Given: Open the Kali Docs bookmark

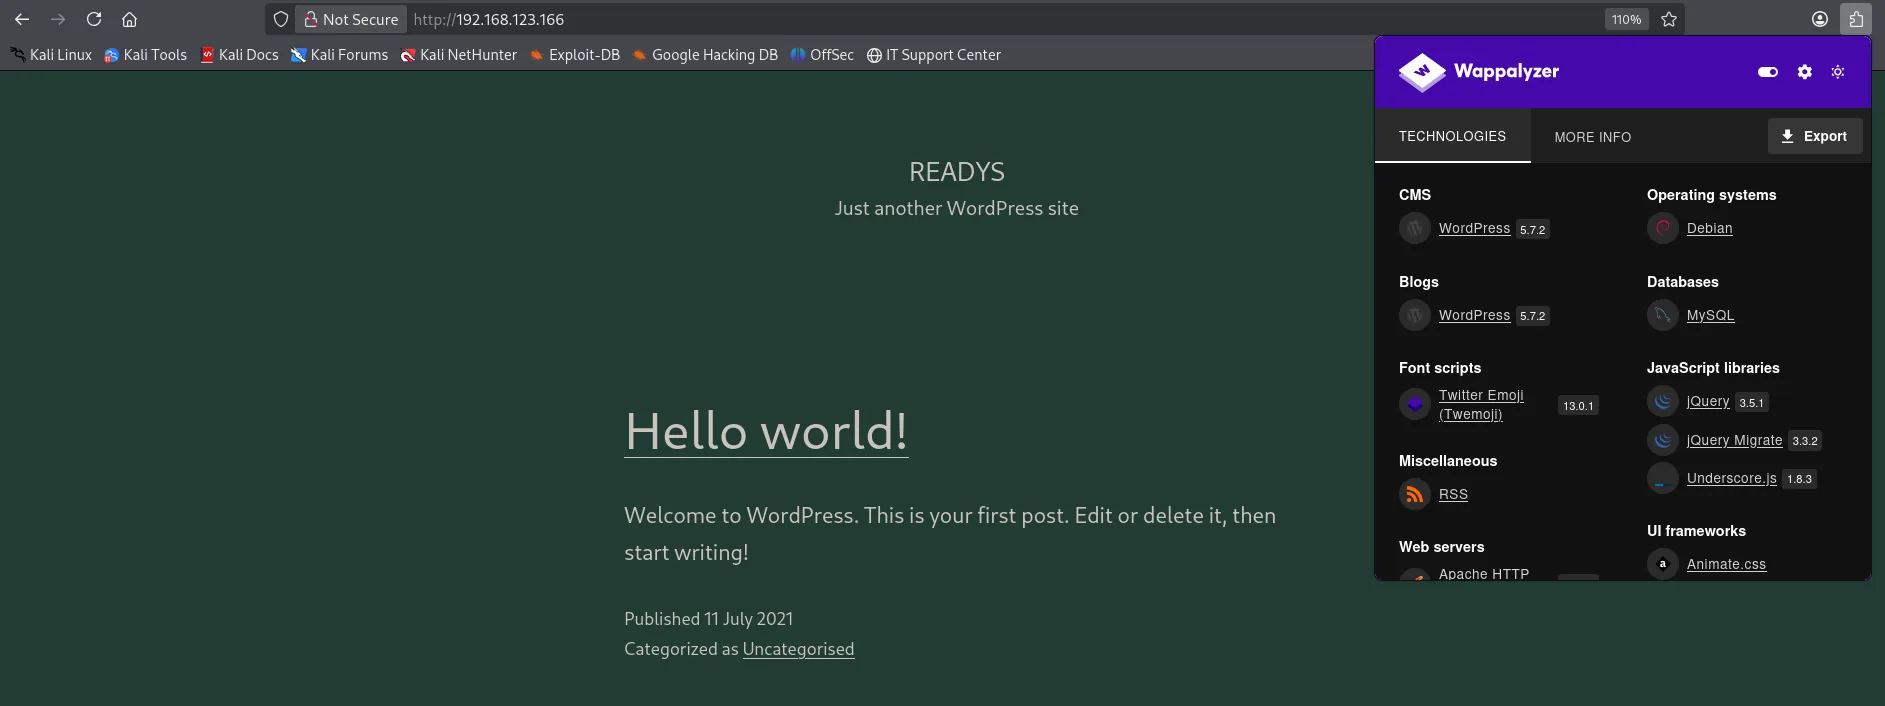Looking at the screenshot, I should (x=240, y=55).
